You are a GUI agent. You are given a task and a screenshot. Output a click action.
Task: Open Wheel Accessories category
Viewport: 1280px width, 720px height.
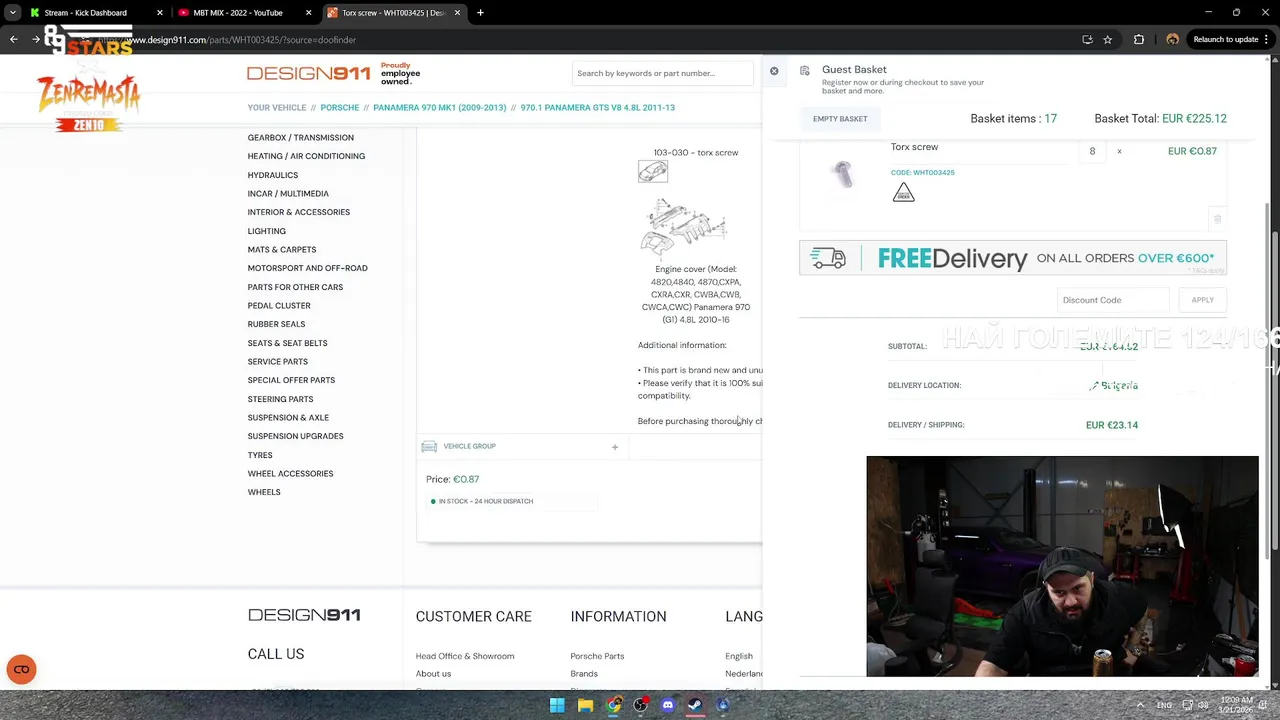point(290,474)
